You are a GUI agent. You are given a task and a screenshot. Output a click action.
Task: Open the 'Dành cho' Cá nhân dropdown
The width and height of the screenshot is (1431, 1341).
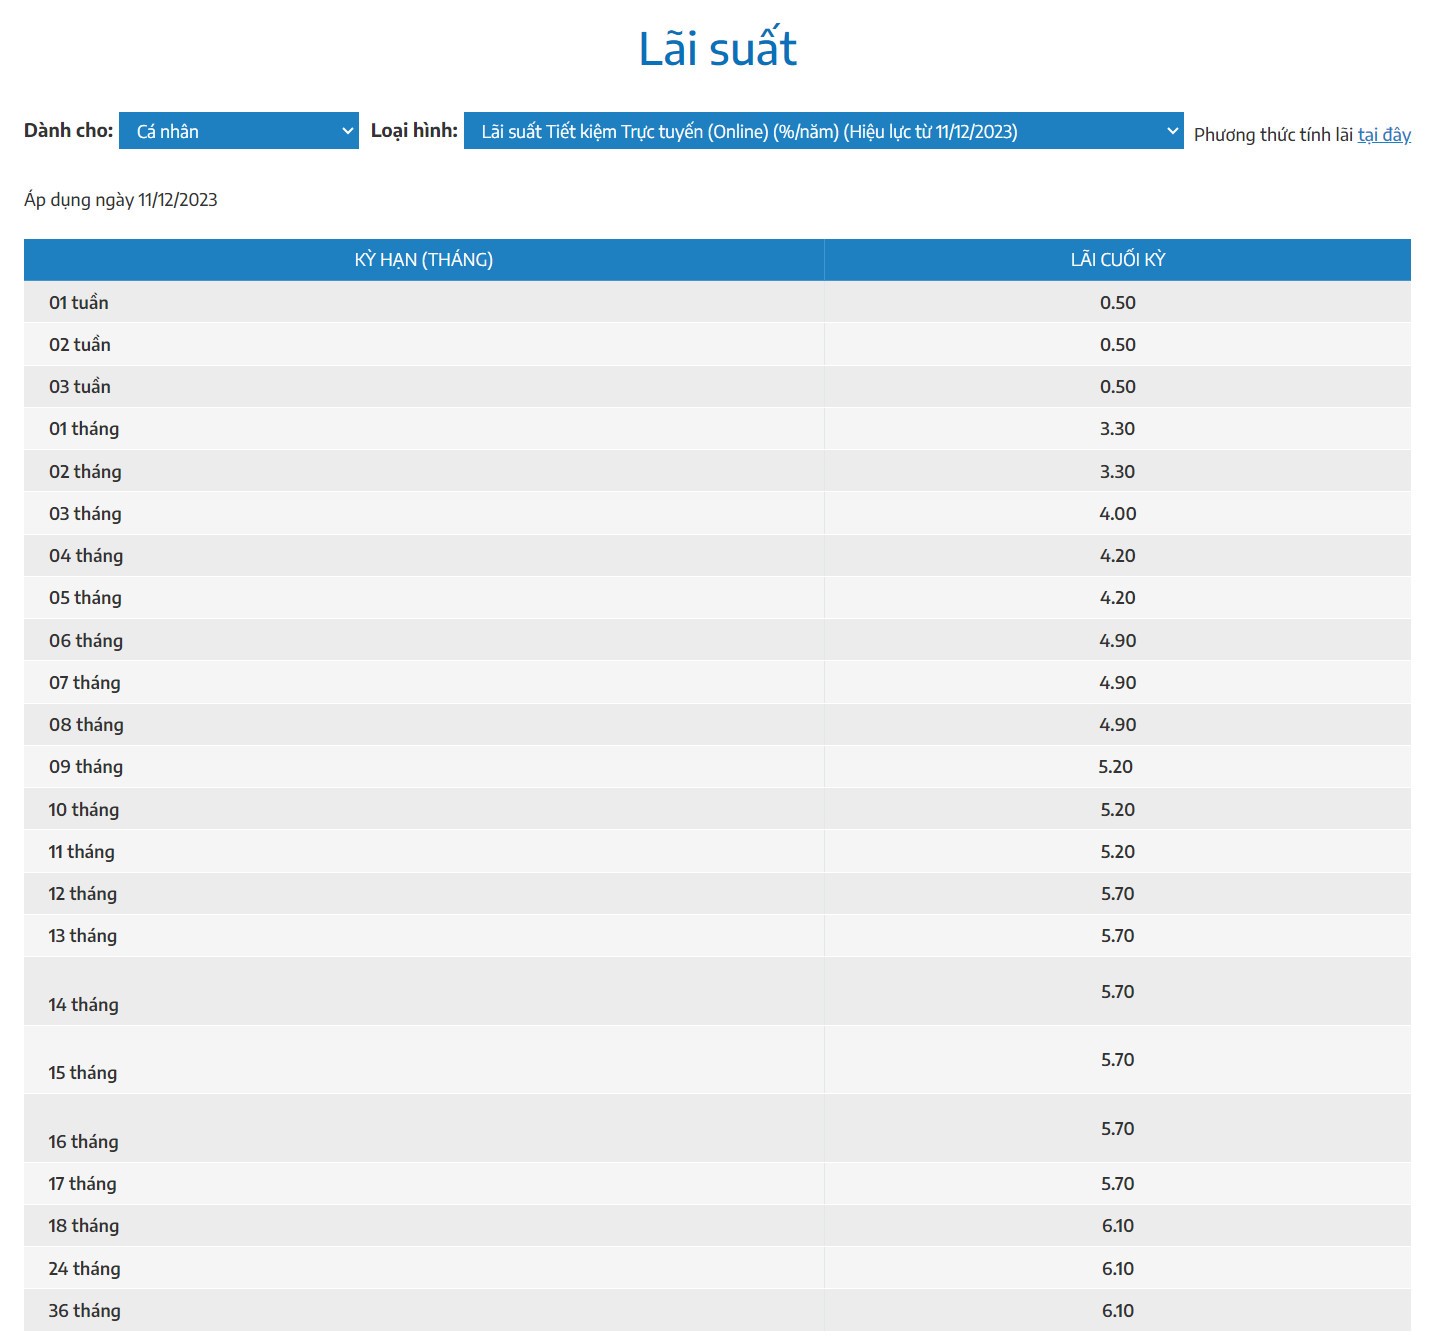[x=238, y=131]
